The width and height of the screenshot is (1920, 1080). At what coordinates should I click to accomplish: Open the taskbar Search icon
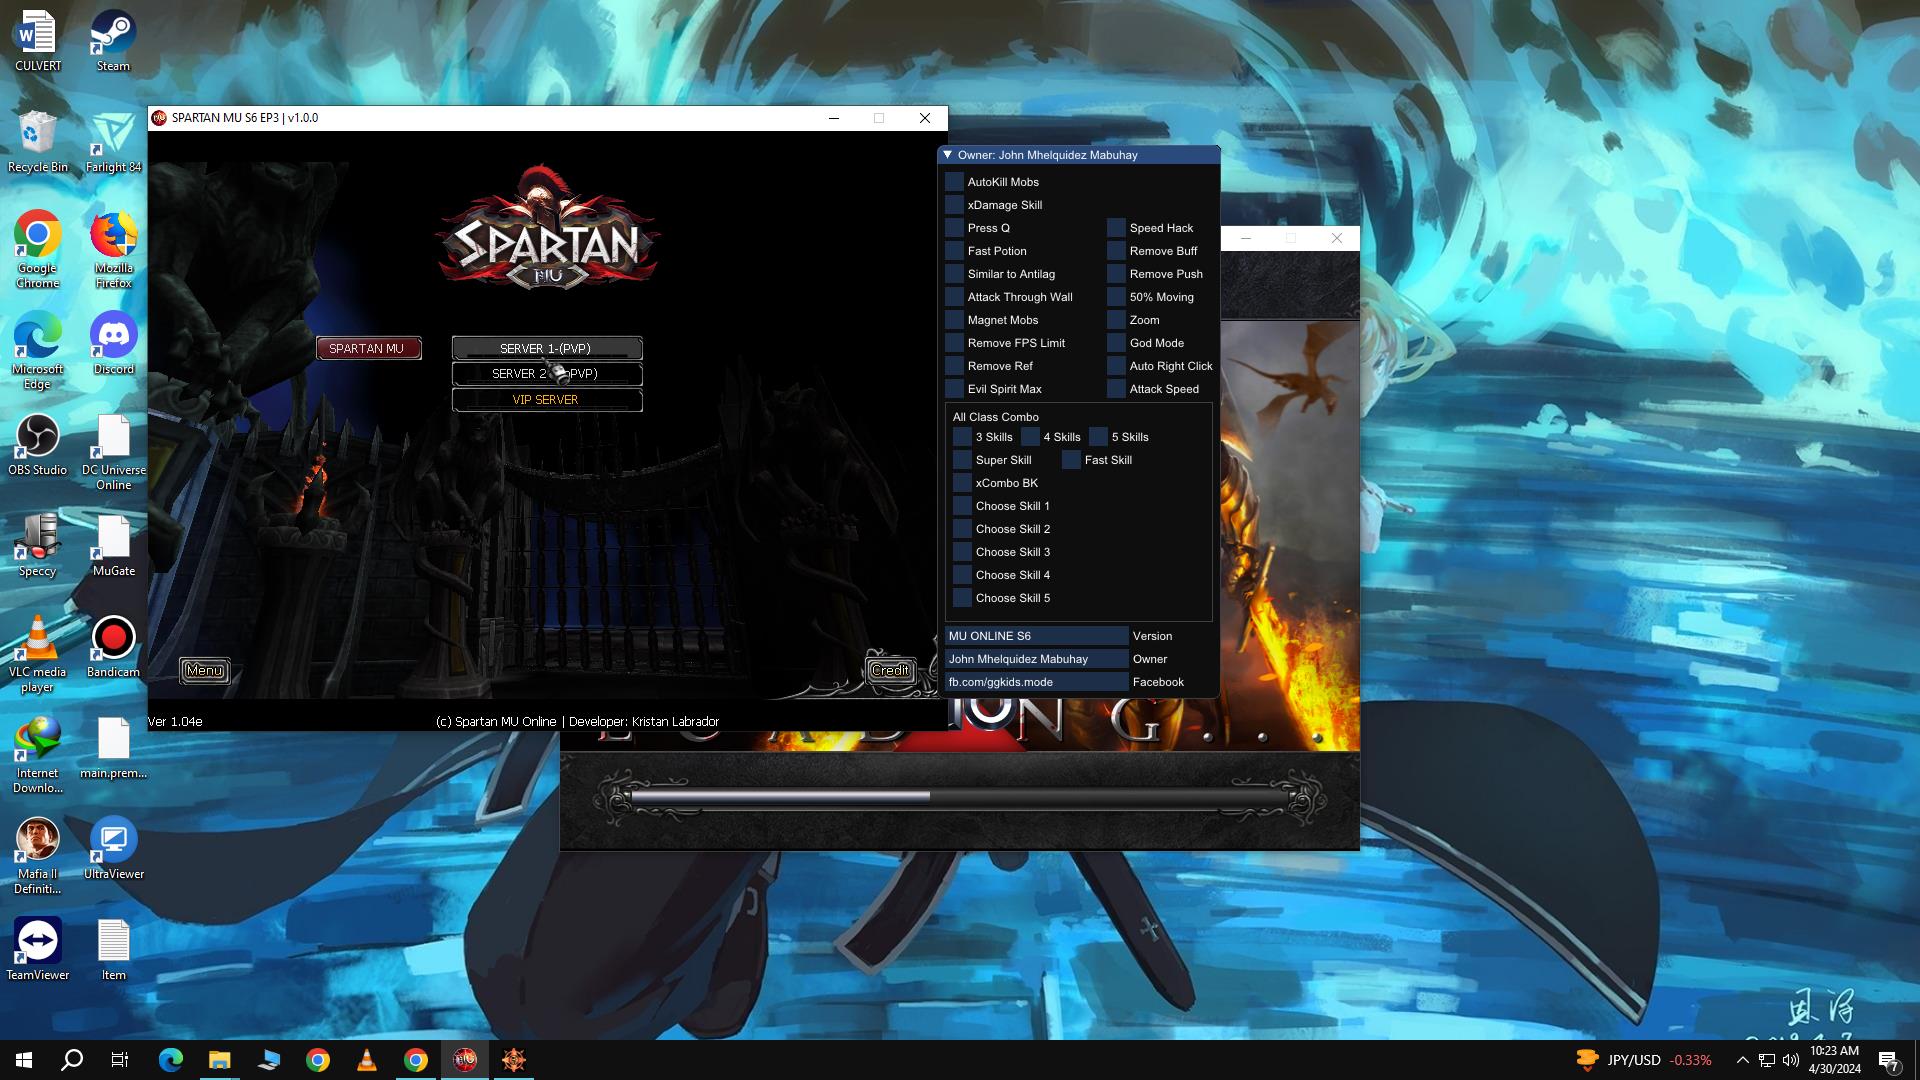(x=72, y=1060)
